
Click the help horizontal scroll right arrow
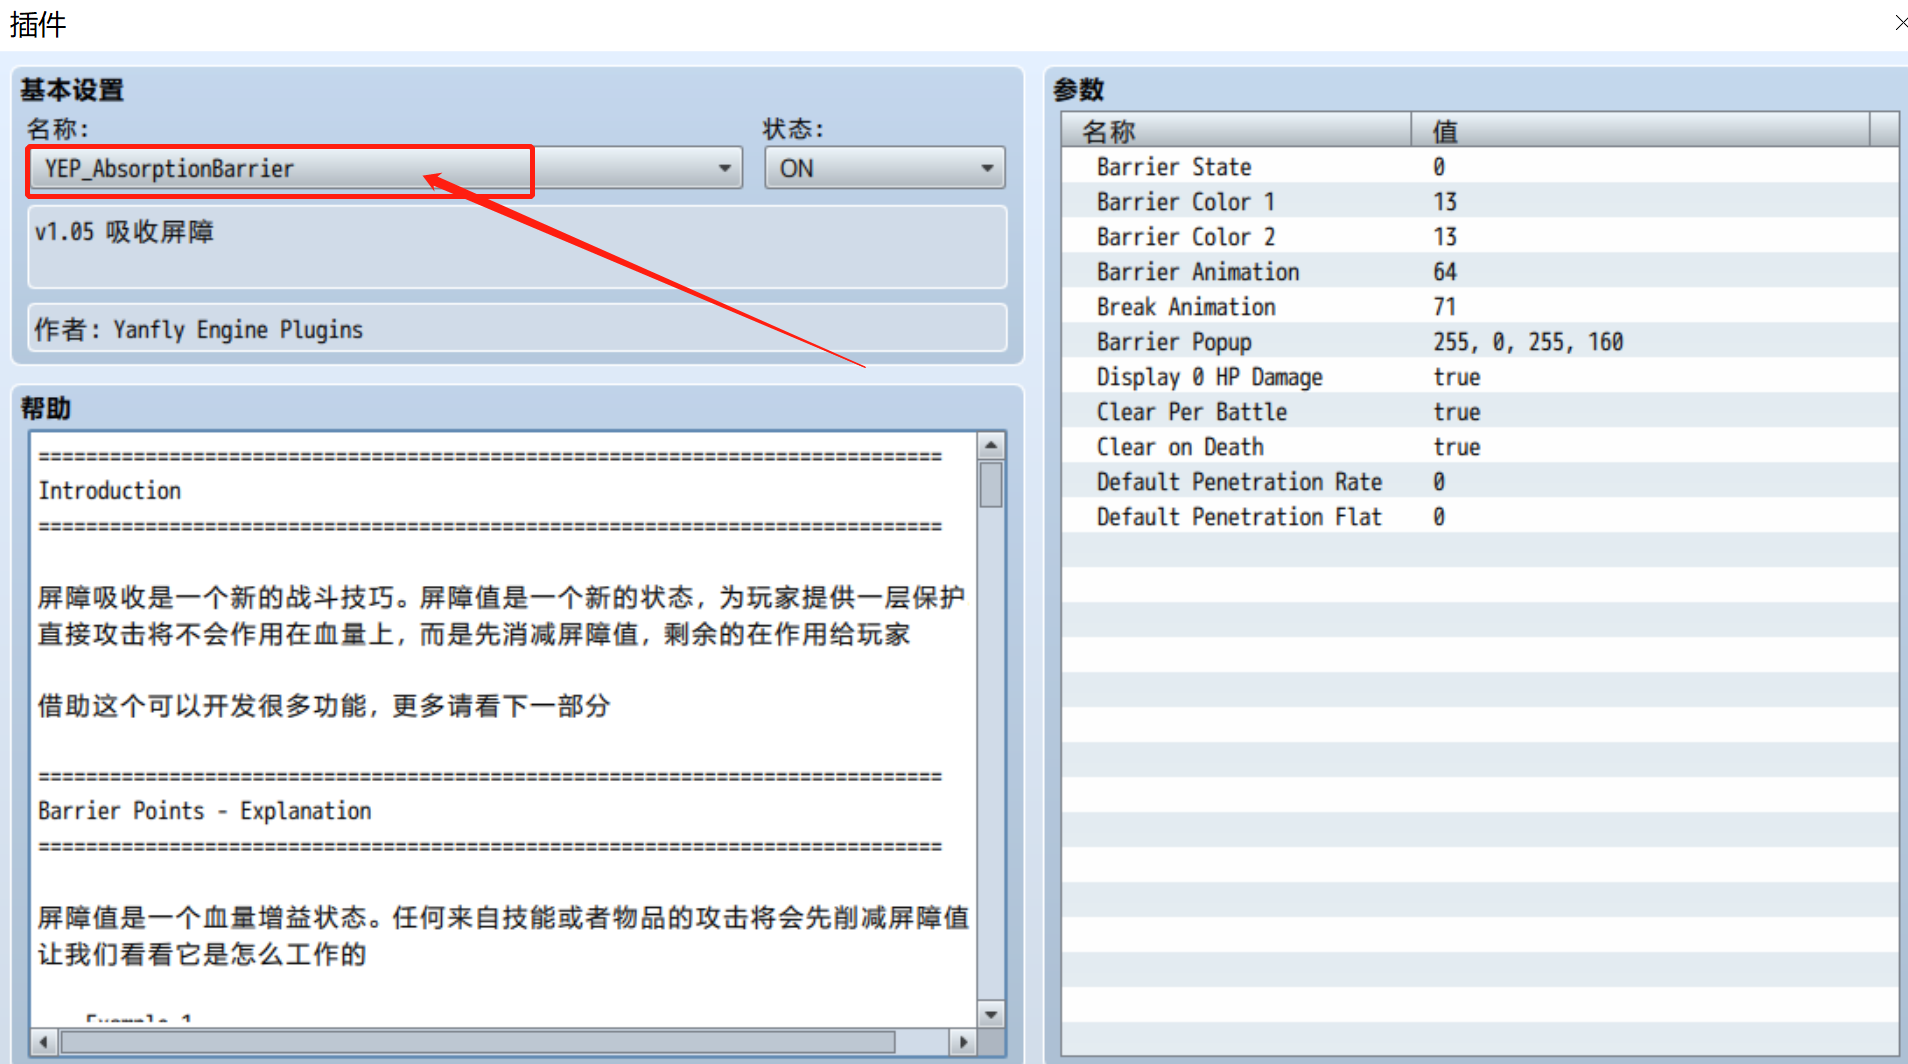click(x=963, y=1042)
